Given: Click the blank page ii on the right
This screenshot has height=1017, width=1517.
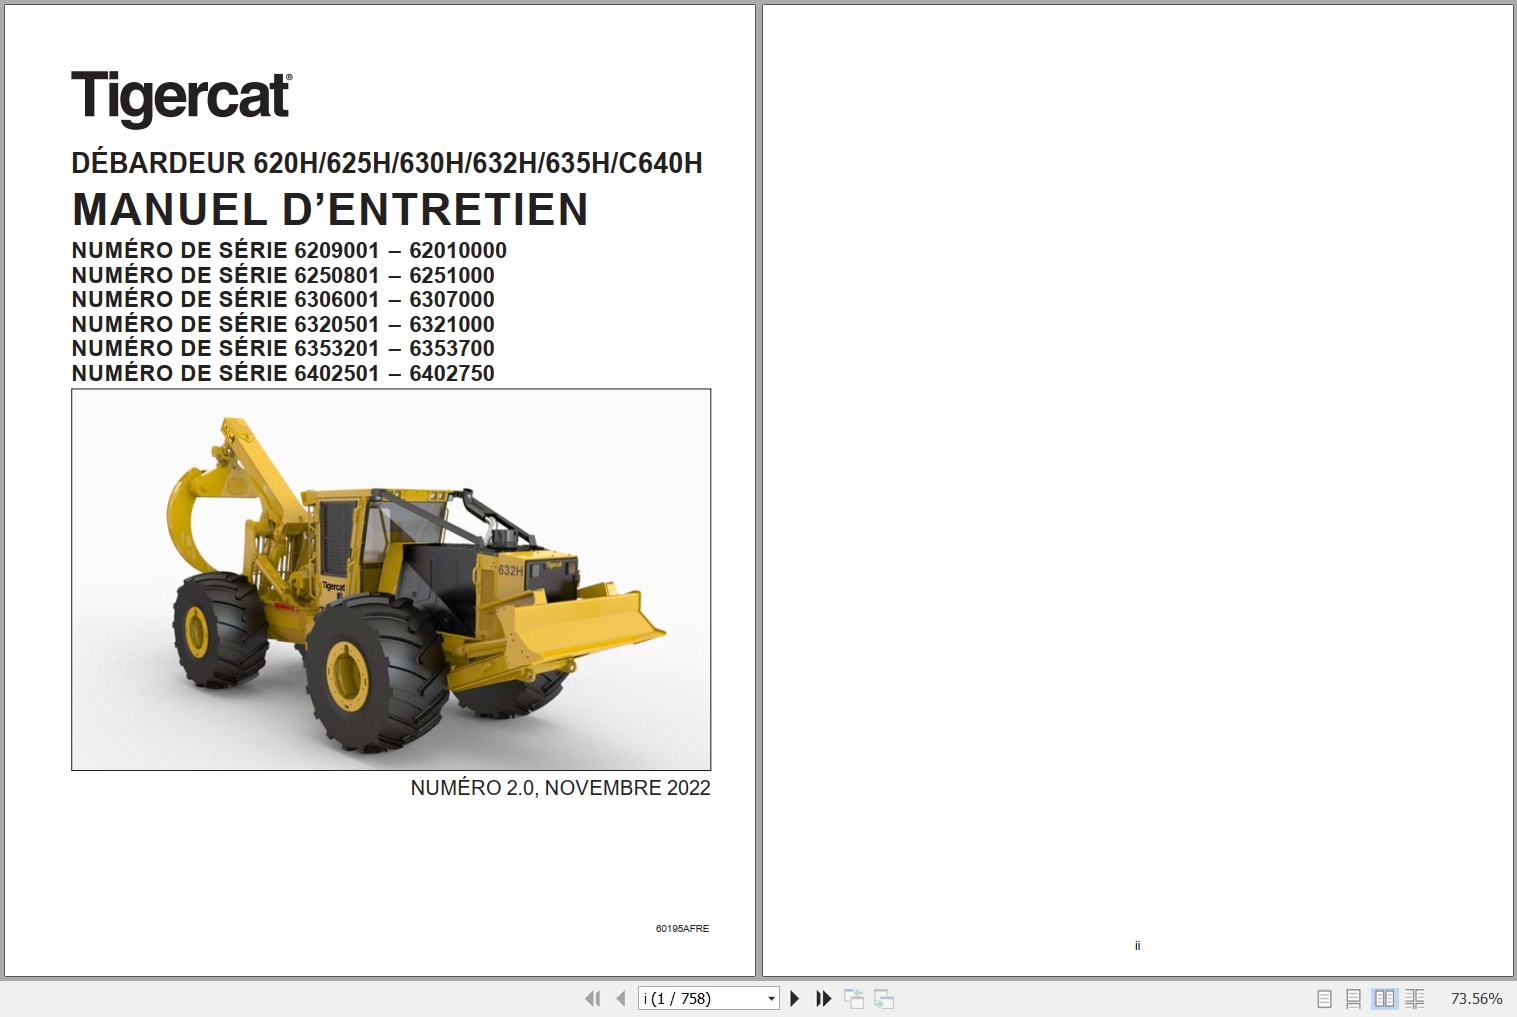Looking at the screenshot, I should (1137, 490).
